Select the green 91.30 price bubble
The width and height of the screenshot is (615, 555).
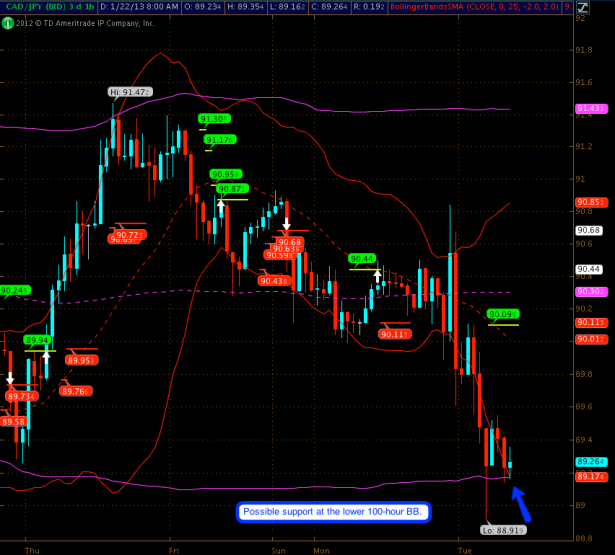point(214,118)
